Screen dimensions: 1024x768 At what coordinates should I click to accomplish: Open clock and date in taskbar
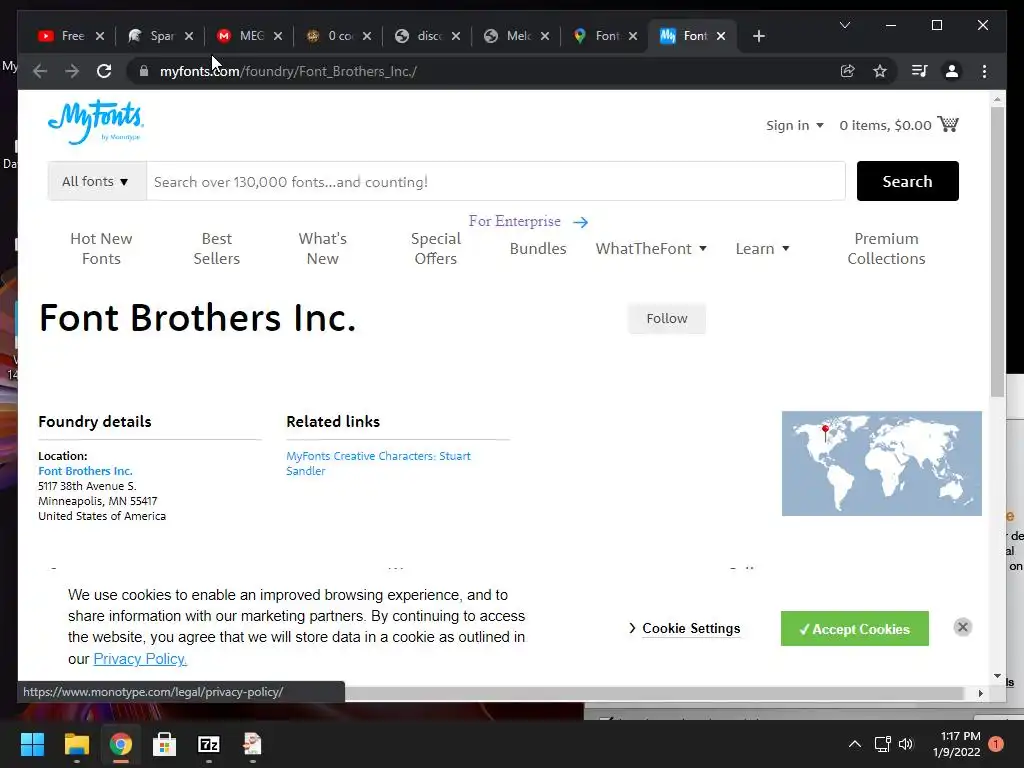pyautogui.click(x=957, y=744)
